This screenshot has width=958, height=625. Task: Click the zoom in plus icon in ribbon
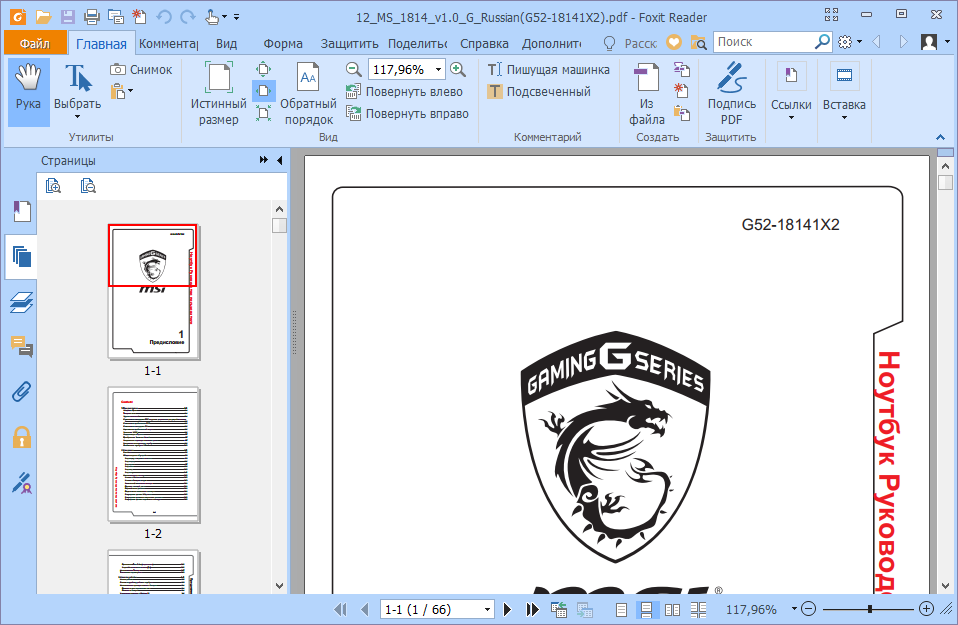tap(458, 69)
